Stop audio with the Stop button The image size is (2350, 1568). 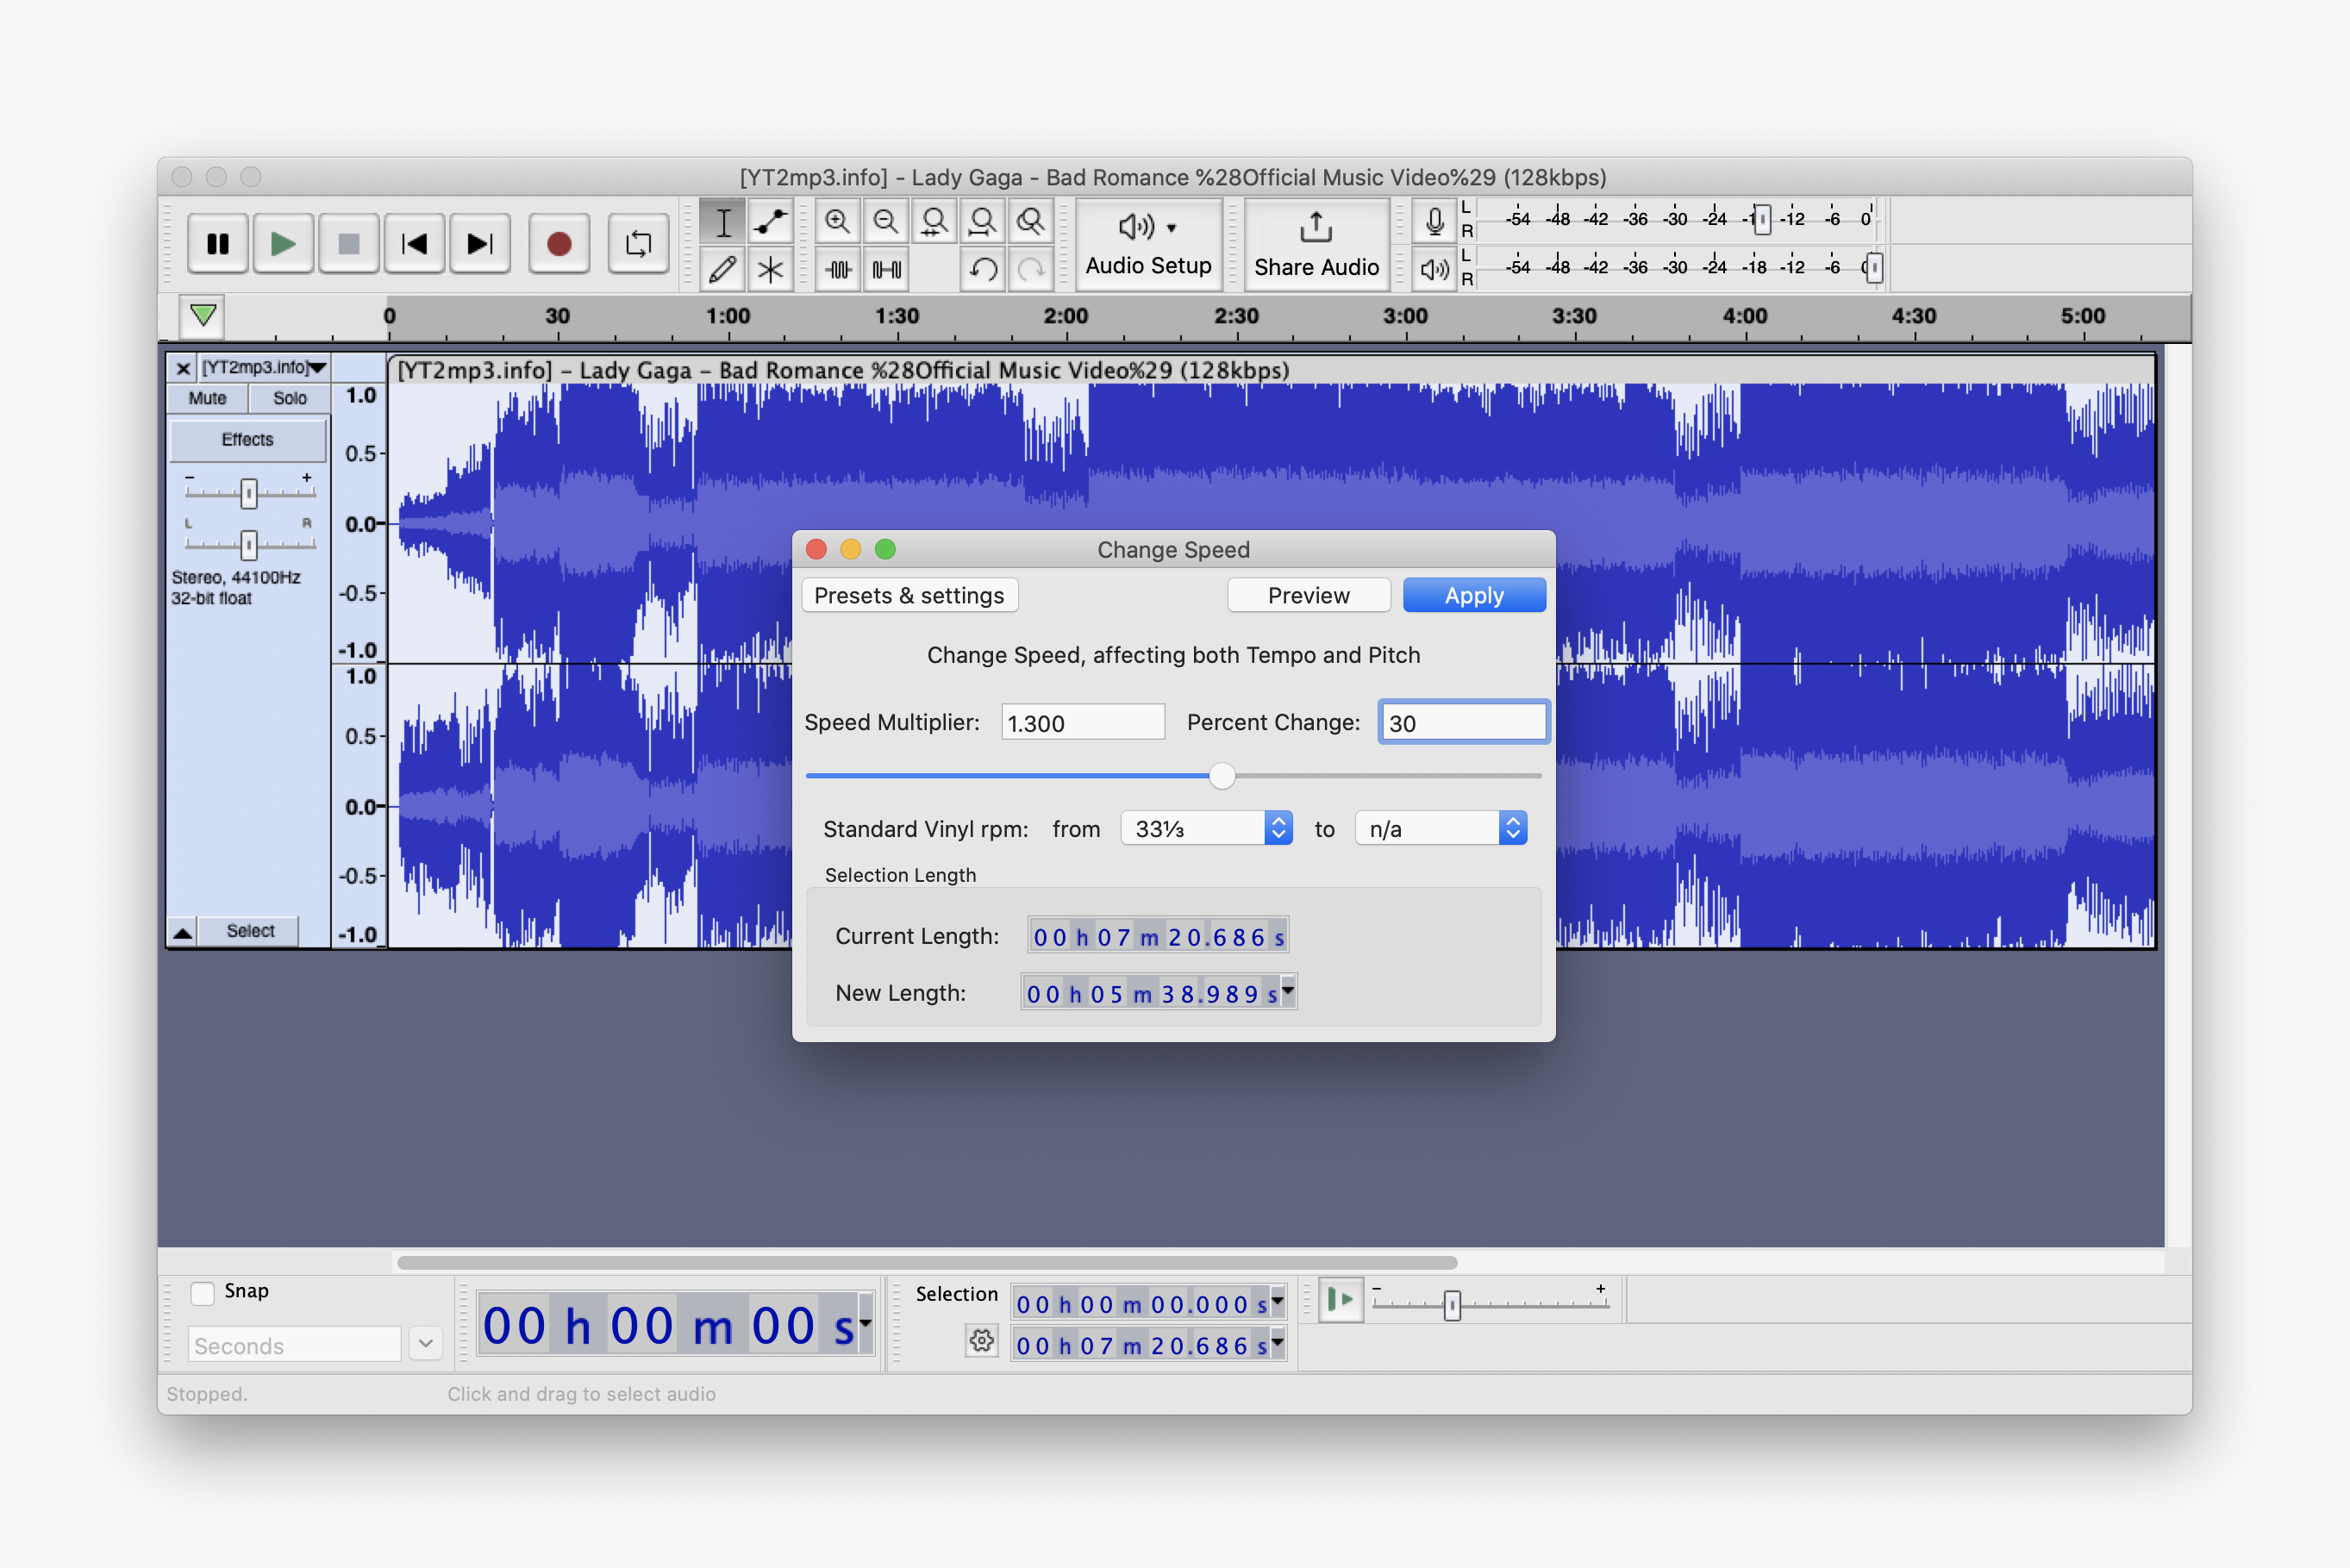coord(348,243)
